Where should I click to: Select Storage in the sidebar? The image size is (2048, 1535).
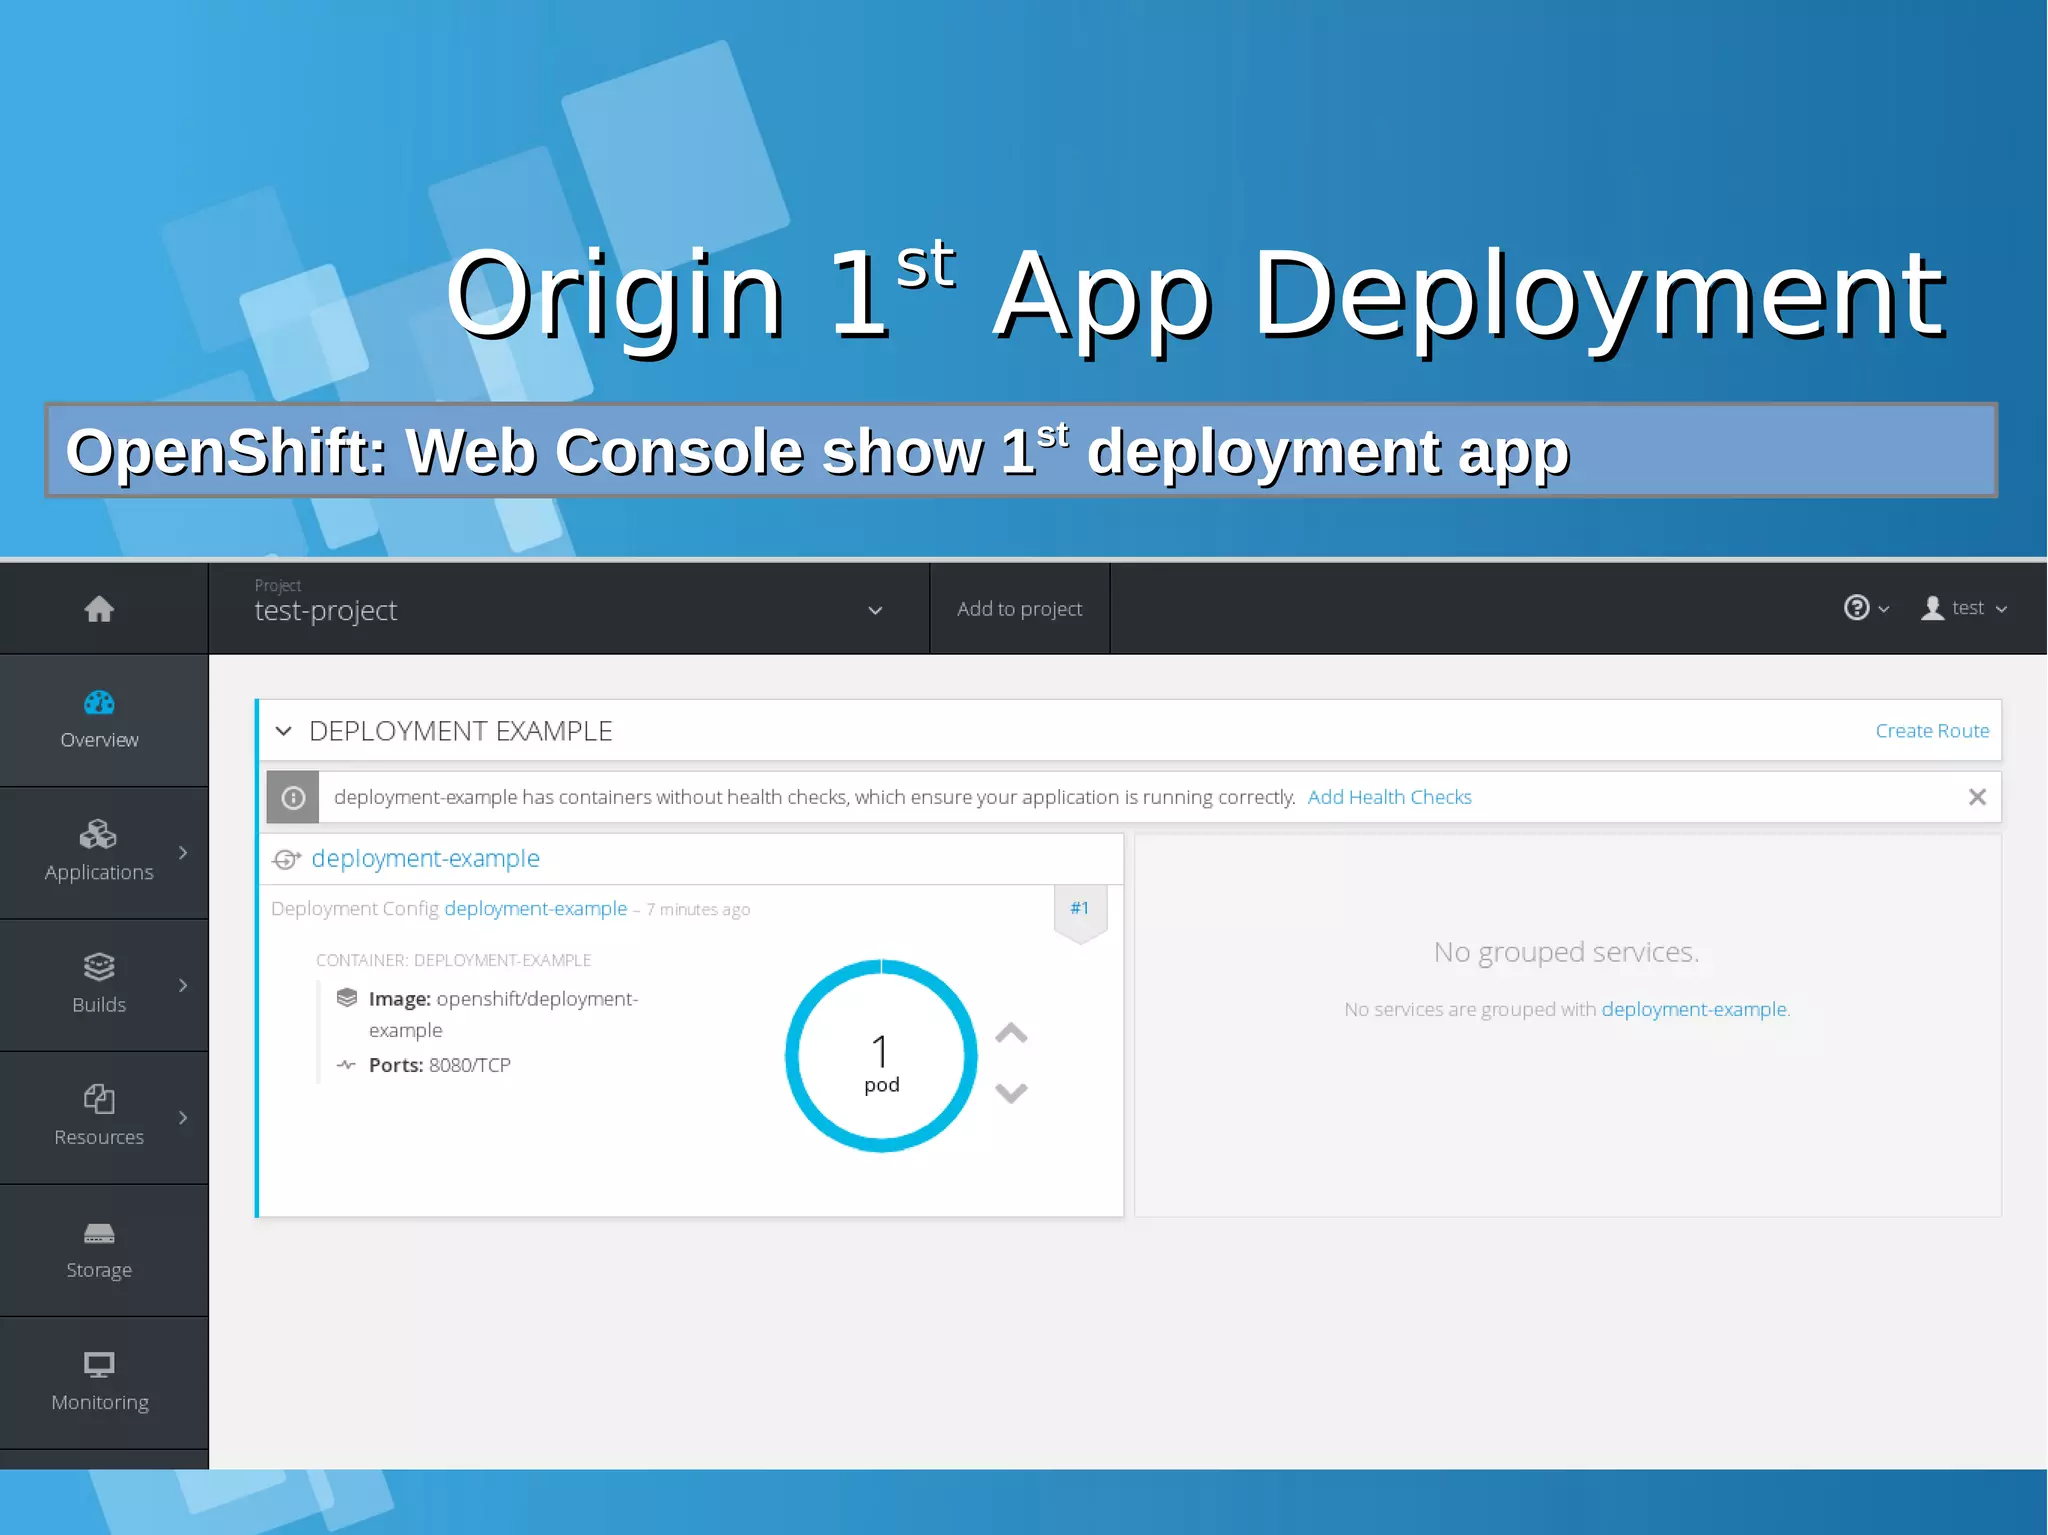pyautogui.click(x=104, y=1251)
